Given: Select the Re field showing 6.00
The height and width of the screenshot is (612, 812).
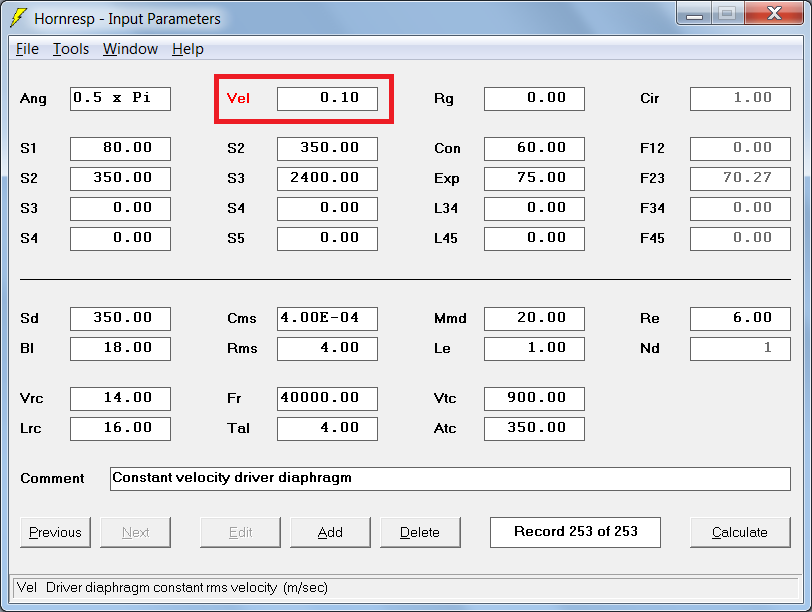Looking at the screenshot, I should coord(740,318).
